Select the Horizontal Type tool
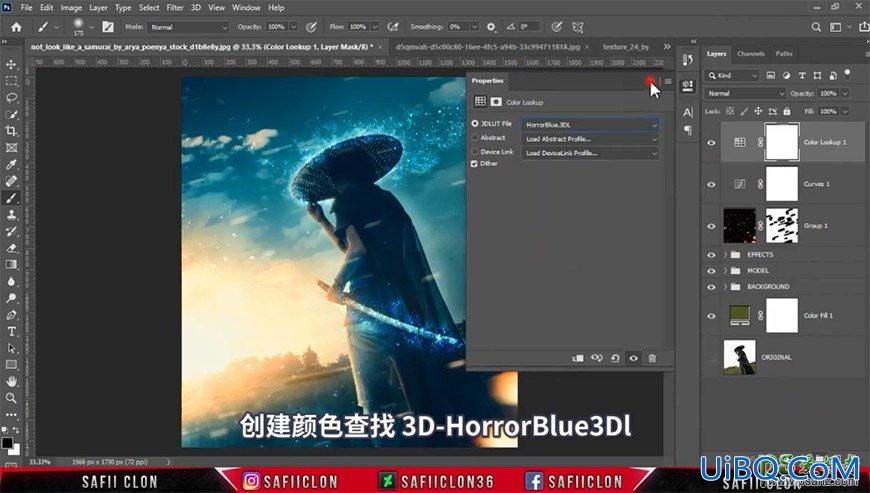 [x=11, y=332]
